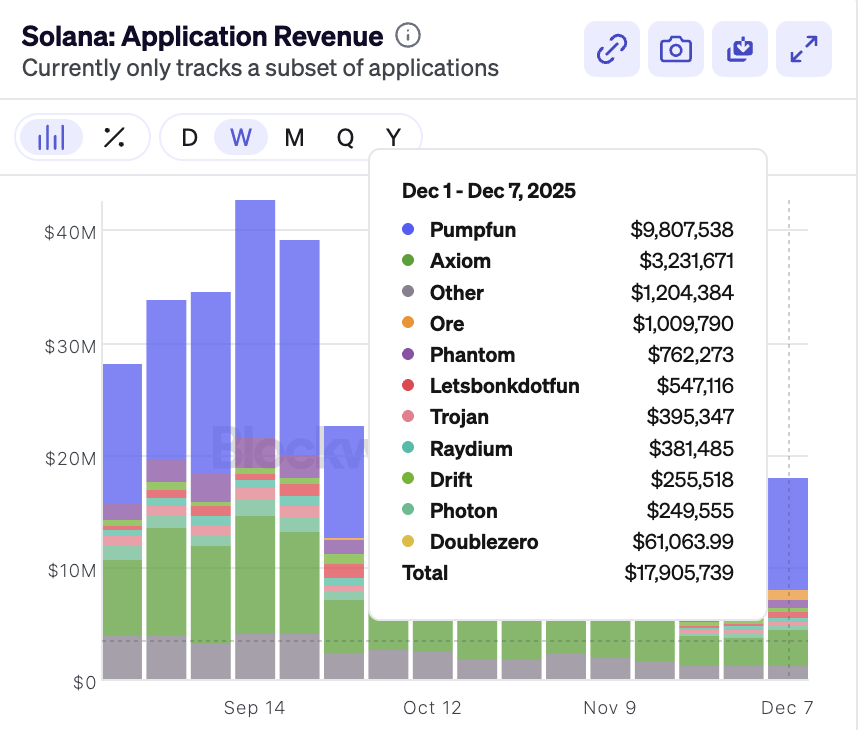Click the Axiom green legend dot
Image resolution: width=866 pixels, height=730 pixels.
click(x=408, y=260)
